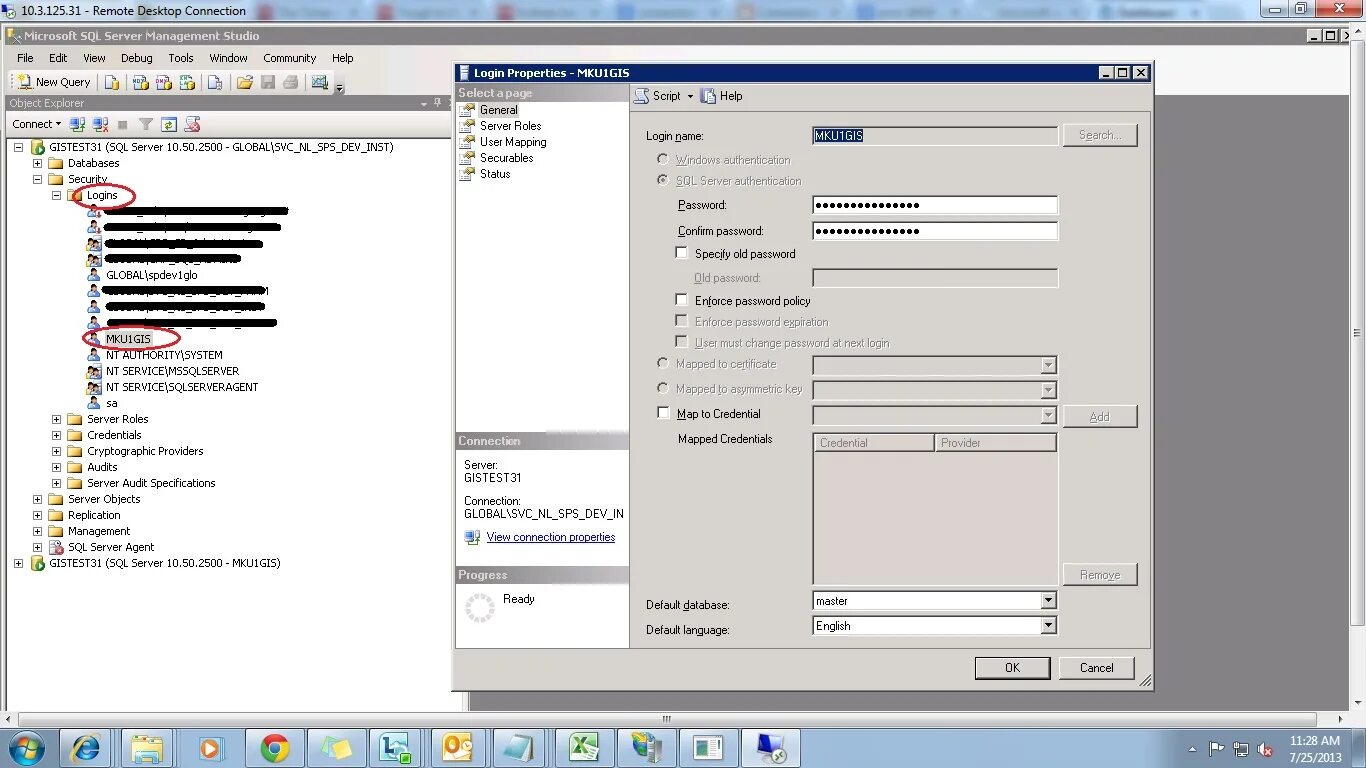The width and height of the screenshot is (1366, 768).
Task: Expand the Server Roles folder node
Action: click(57, 419)
